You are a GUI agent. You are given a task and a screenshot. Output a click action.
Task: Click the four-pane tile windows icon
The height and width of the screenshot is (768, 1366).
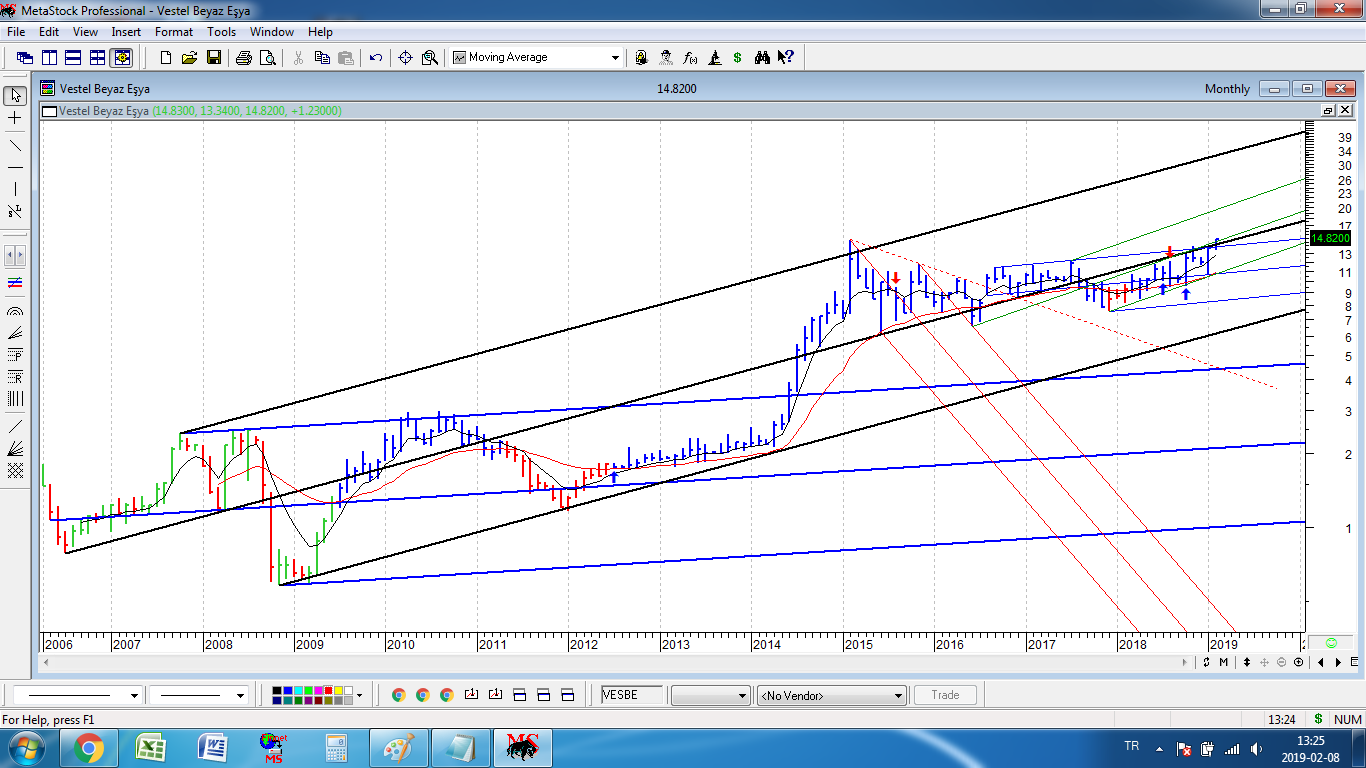click(97, 58)
